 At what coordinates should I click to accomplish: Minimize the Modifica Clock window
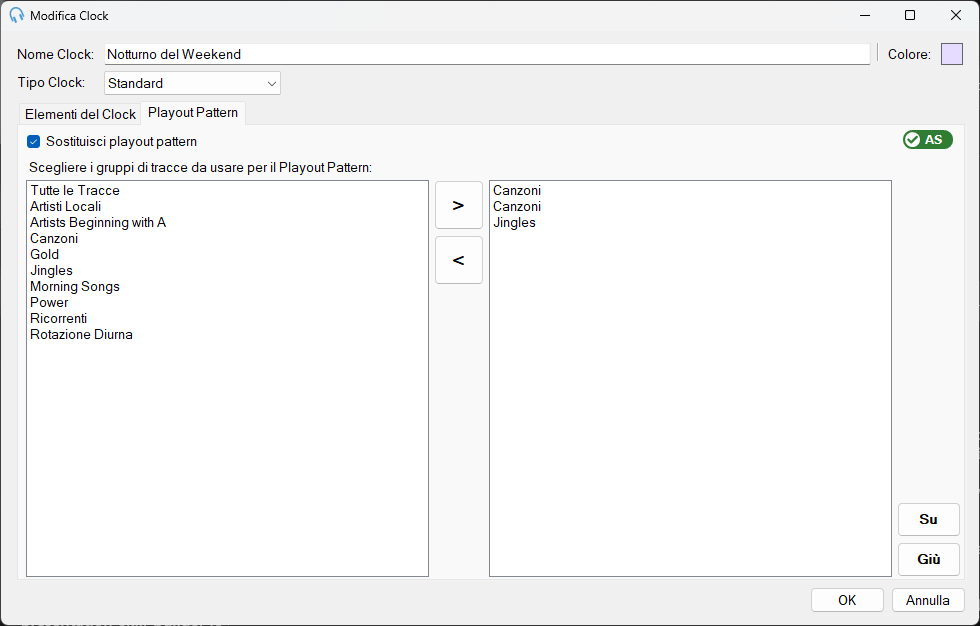click(865, 15)
